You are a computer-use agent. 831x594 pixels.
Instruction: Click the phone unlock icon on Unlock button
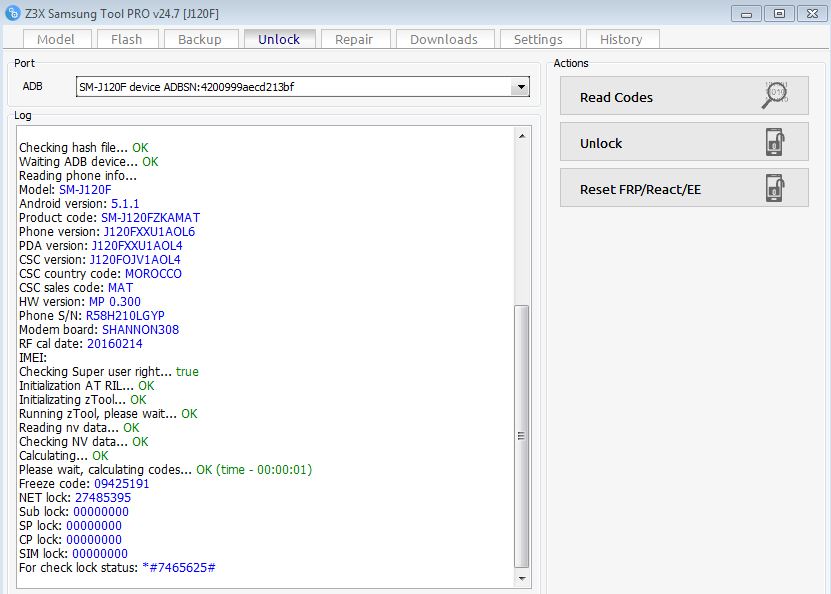tap(775, 142)
